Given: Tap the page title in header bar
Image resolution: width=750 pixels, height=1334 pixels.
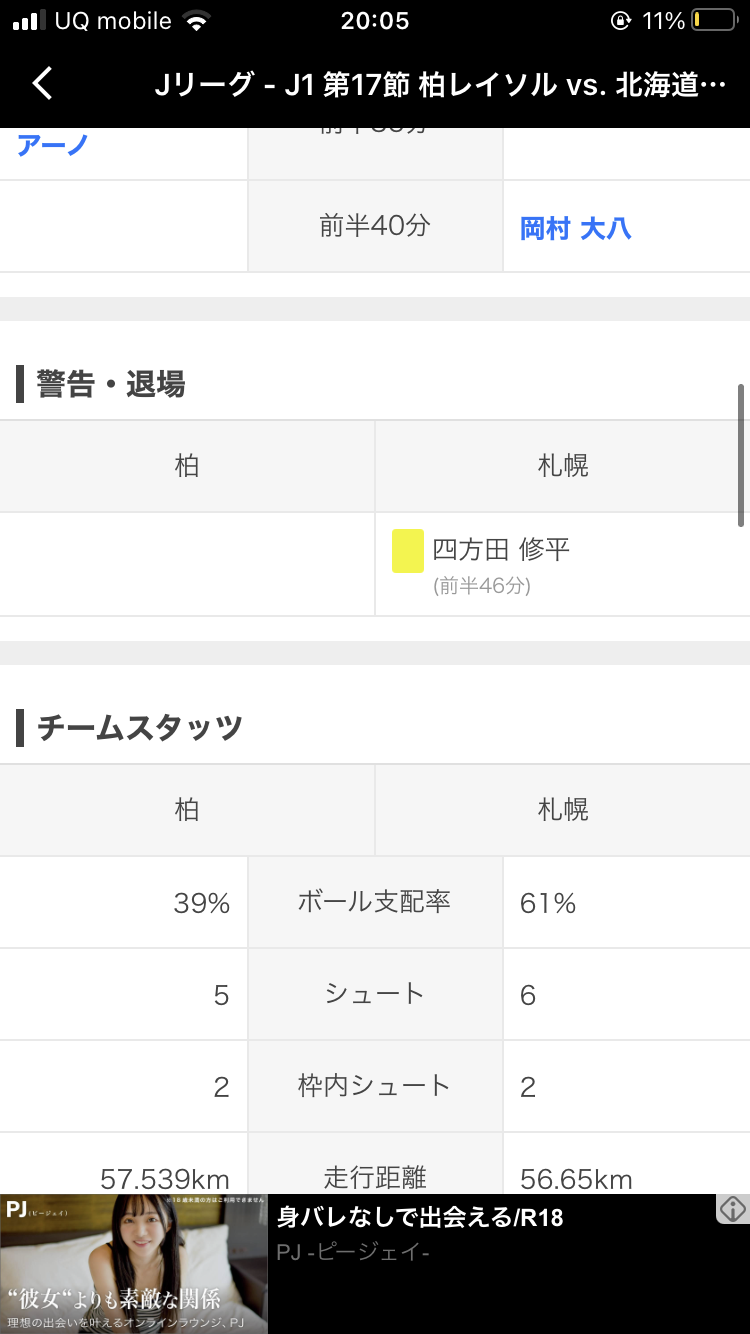Looking at the screenshot, I should tap(440, 85).
